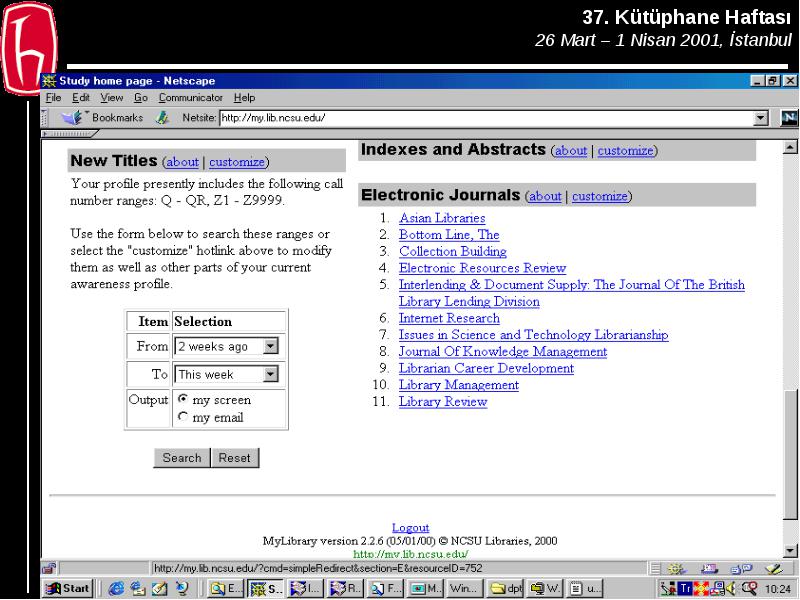This screenshot has height=600, width=800.
Task: Click the Netscape N logo
Action: point(789,118)
